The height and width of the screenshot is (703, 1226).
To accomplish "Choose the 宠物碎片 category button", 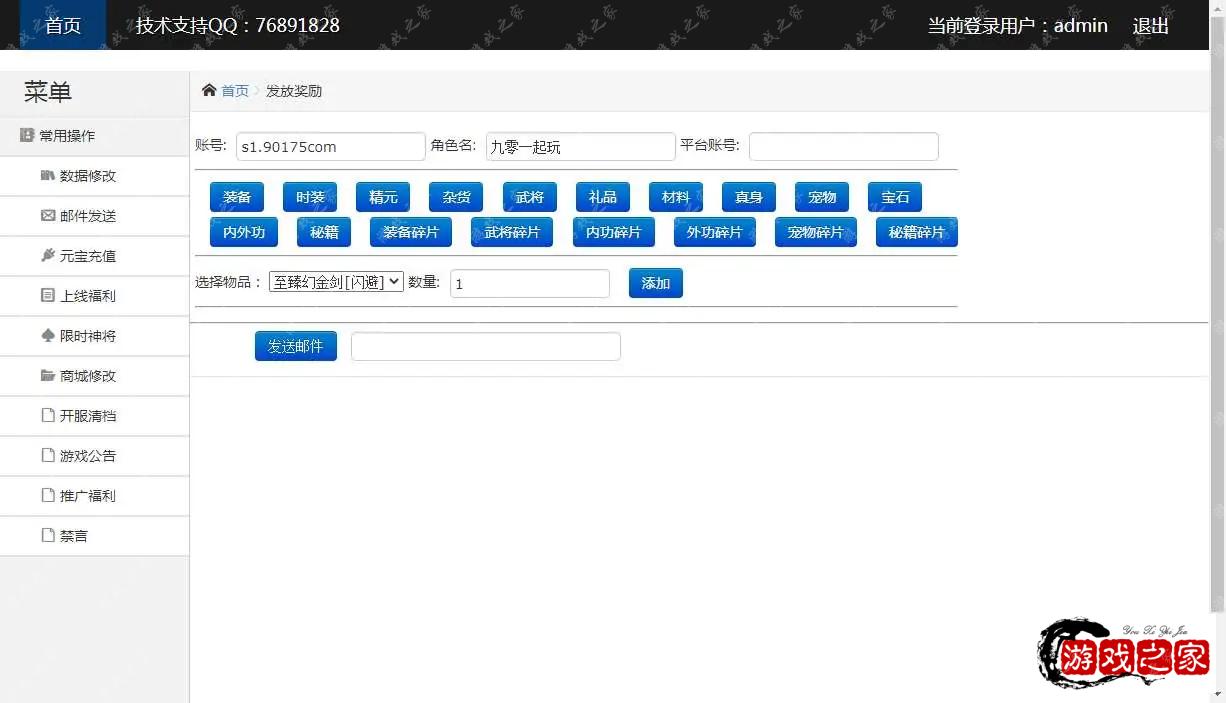I will (815, 232).
